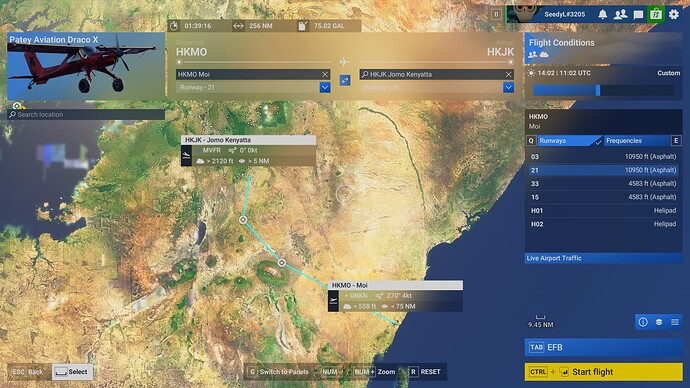The height and width of the screenshot is (388, 690).
Task: Open the friends/multiplayer icon
Action: click(620, 15)
